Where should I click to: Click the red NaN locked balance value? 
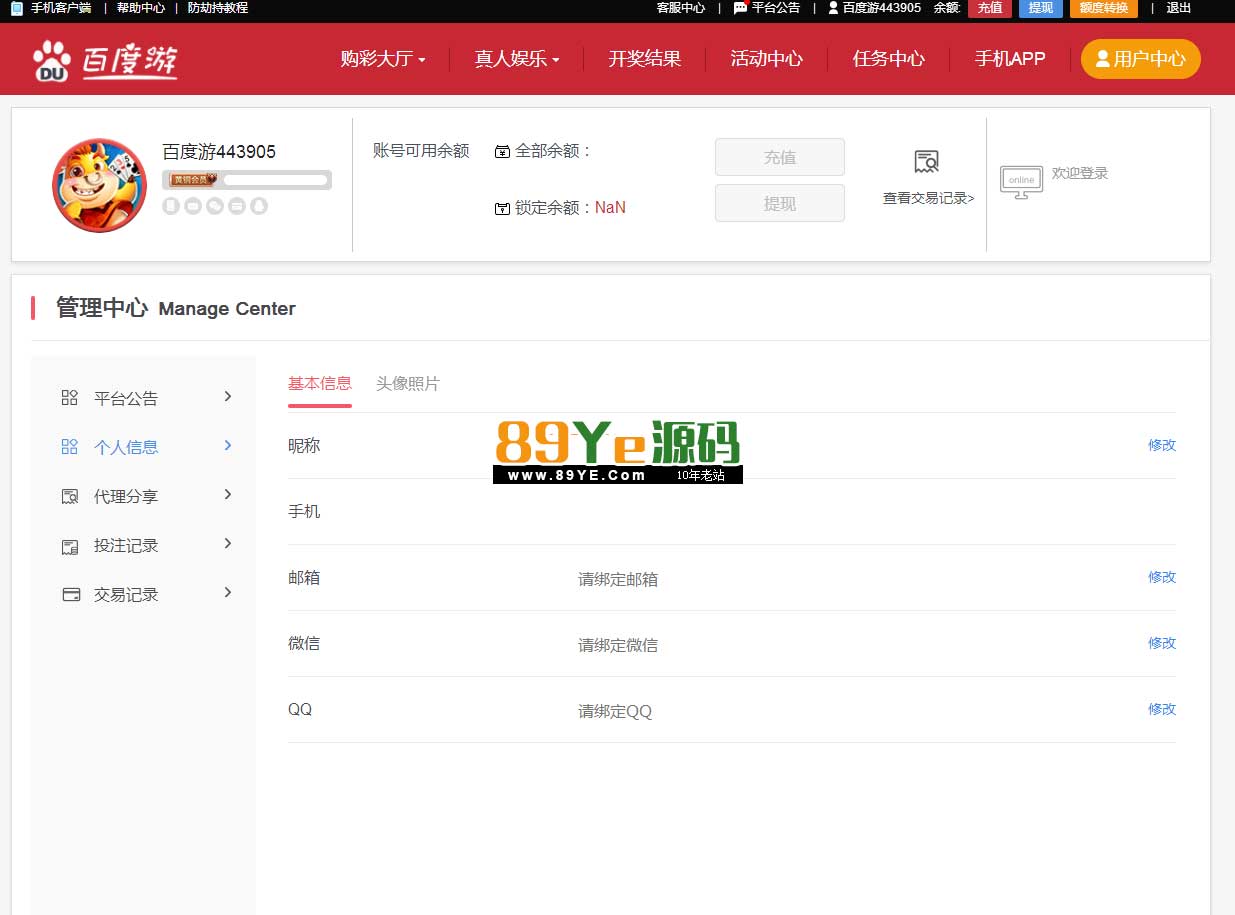(610, 208)
